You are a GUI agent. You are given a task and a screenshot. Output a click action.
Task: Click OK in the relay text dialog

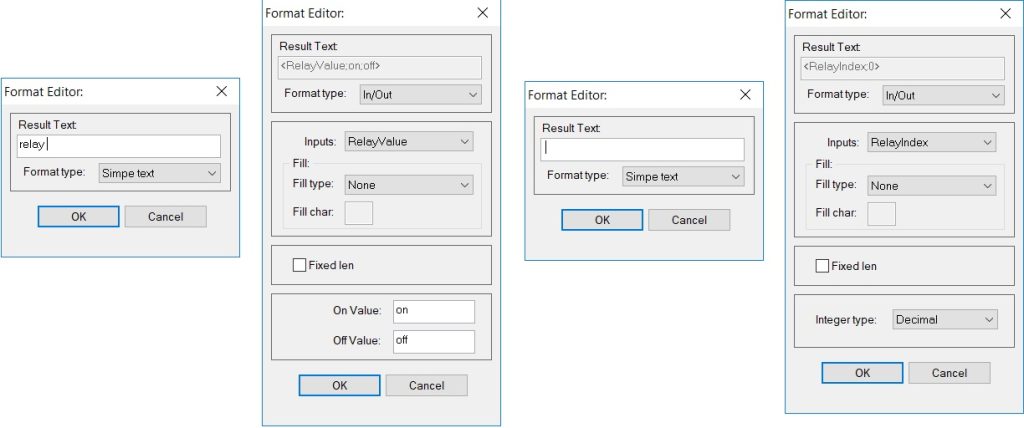(78, 216)
